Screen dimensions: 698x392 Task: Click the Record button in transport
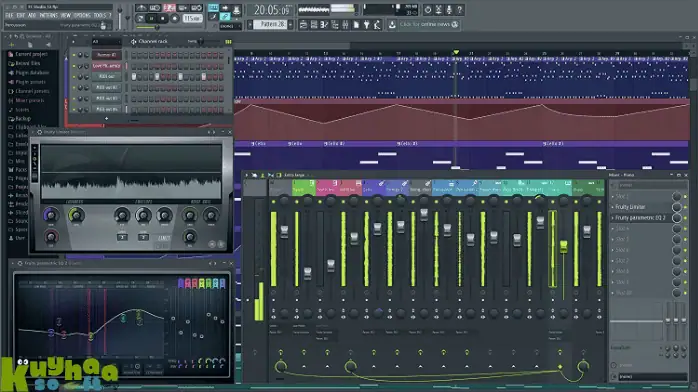click(x=174, y=19)
